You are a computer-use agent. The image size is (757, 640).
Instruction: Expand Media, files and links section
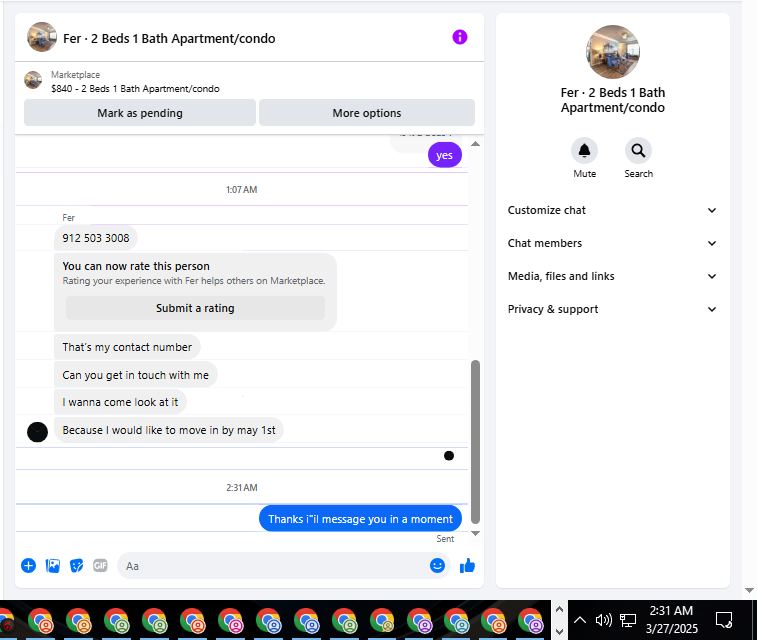(x=612, y=276)
